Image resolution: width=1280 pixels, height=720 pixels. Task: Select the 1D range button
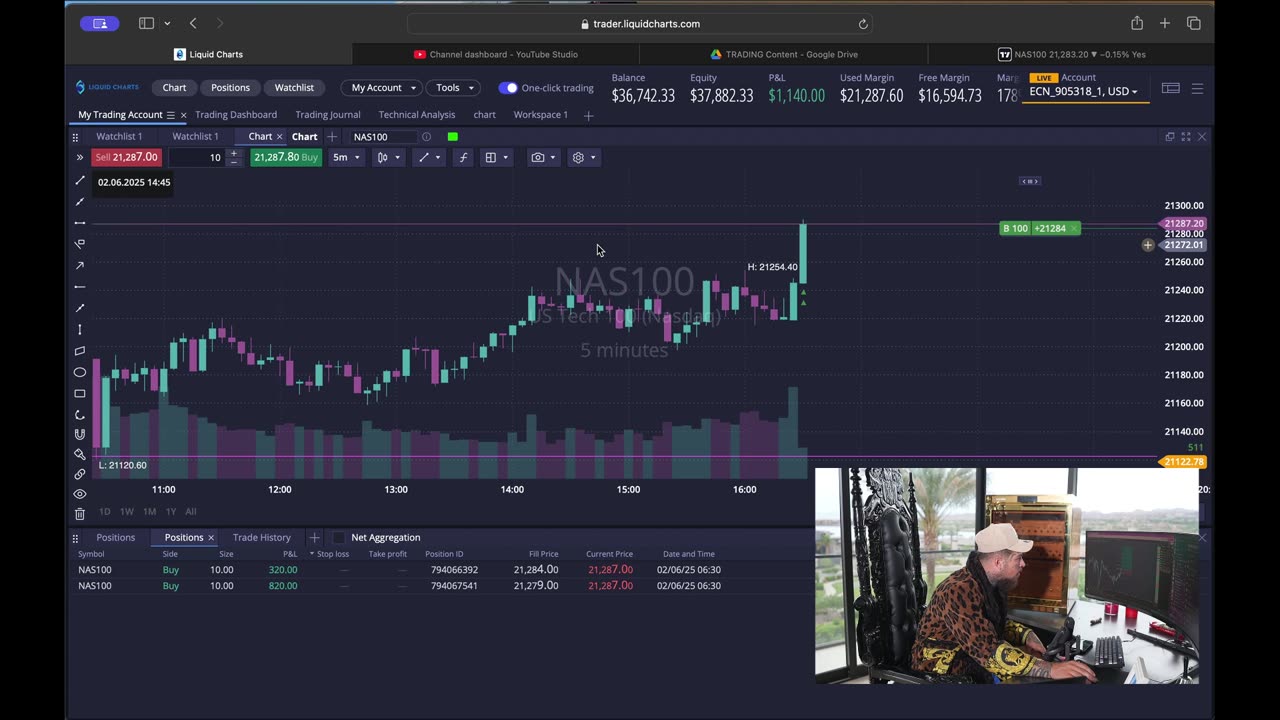click(104, 512)
